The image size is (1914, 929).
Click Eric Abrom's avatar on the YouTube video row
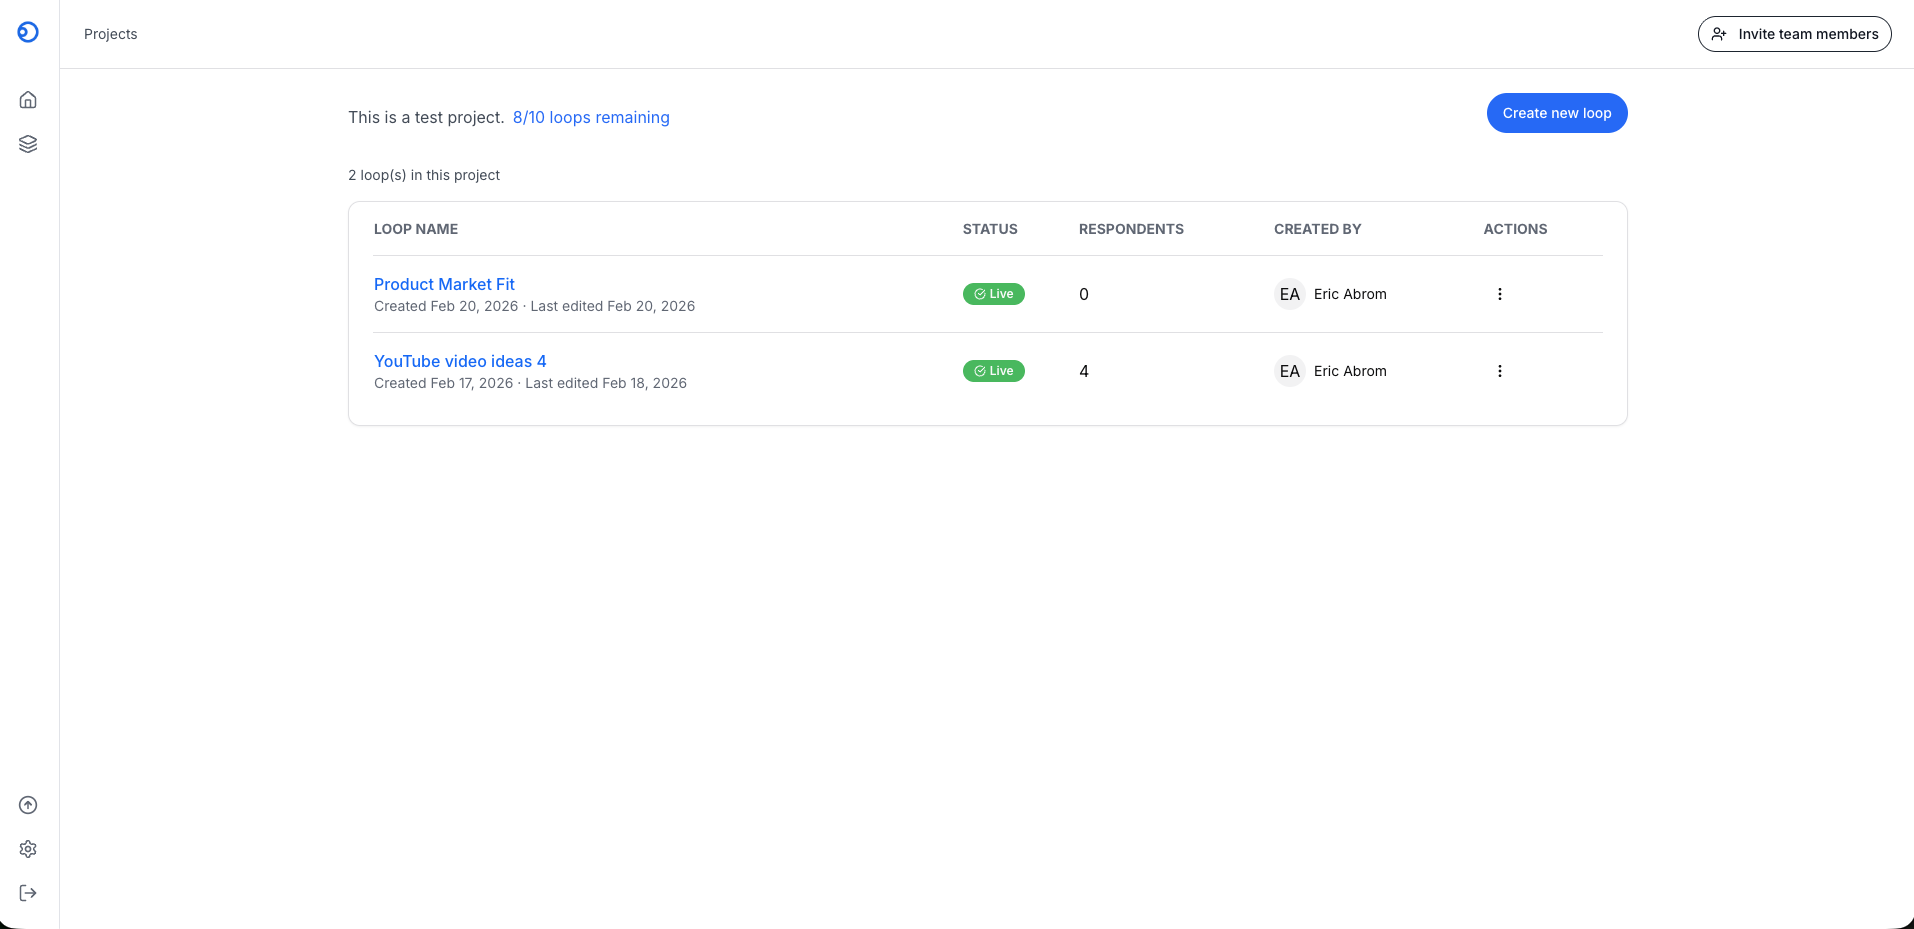[1289, 370]
